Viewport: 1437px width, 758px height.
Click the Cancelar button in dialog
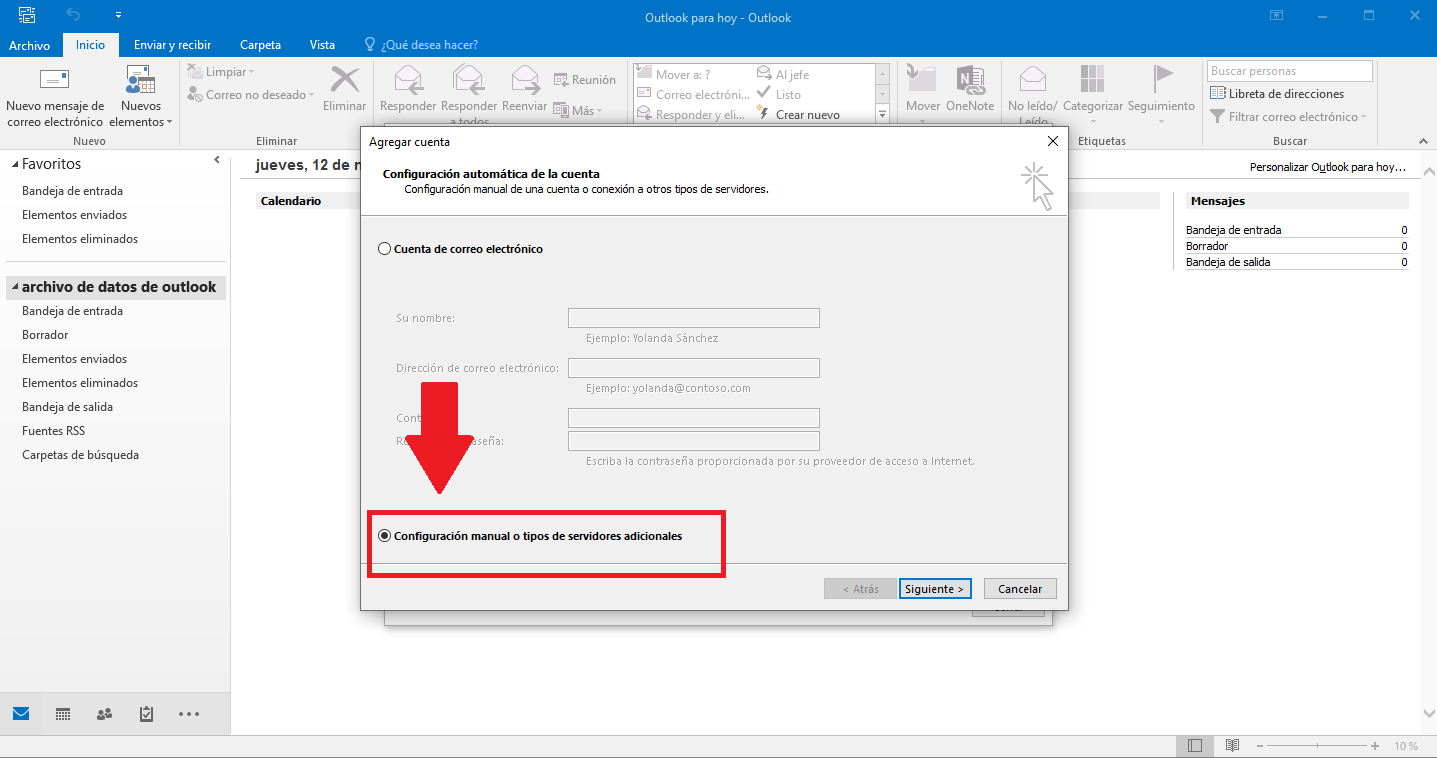click(1020, 589)
